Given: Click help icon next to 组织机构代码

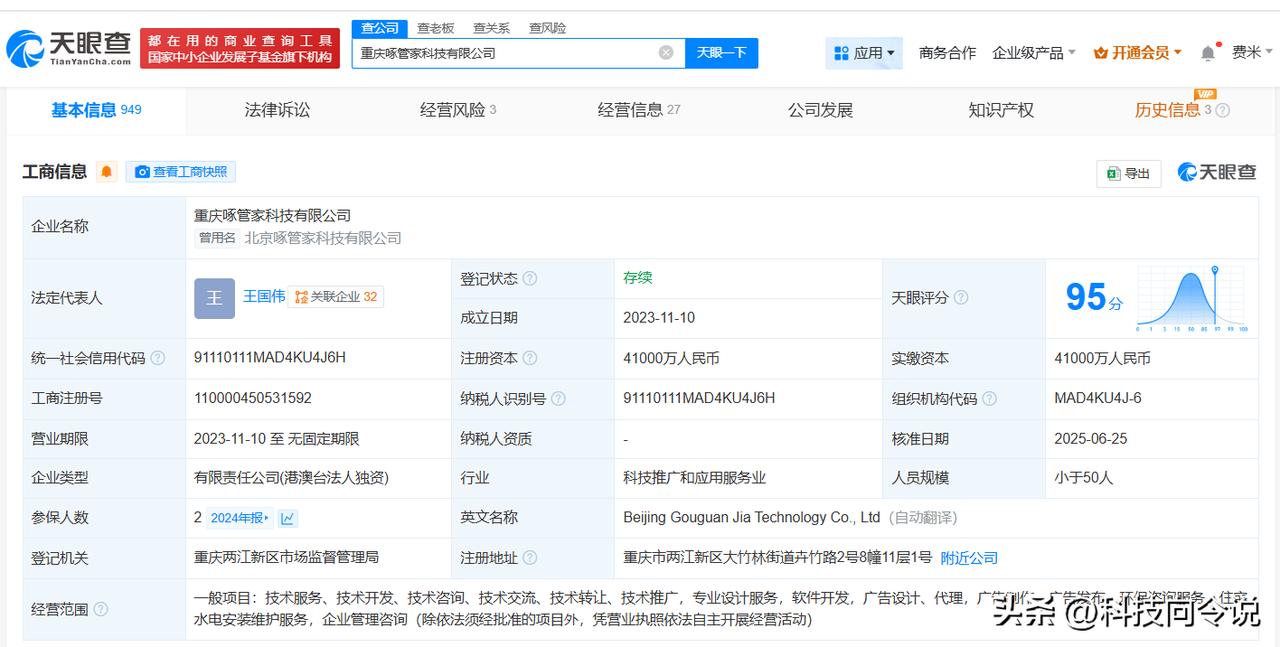Looking at the screenshot, I should 989,398.
